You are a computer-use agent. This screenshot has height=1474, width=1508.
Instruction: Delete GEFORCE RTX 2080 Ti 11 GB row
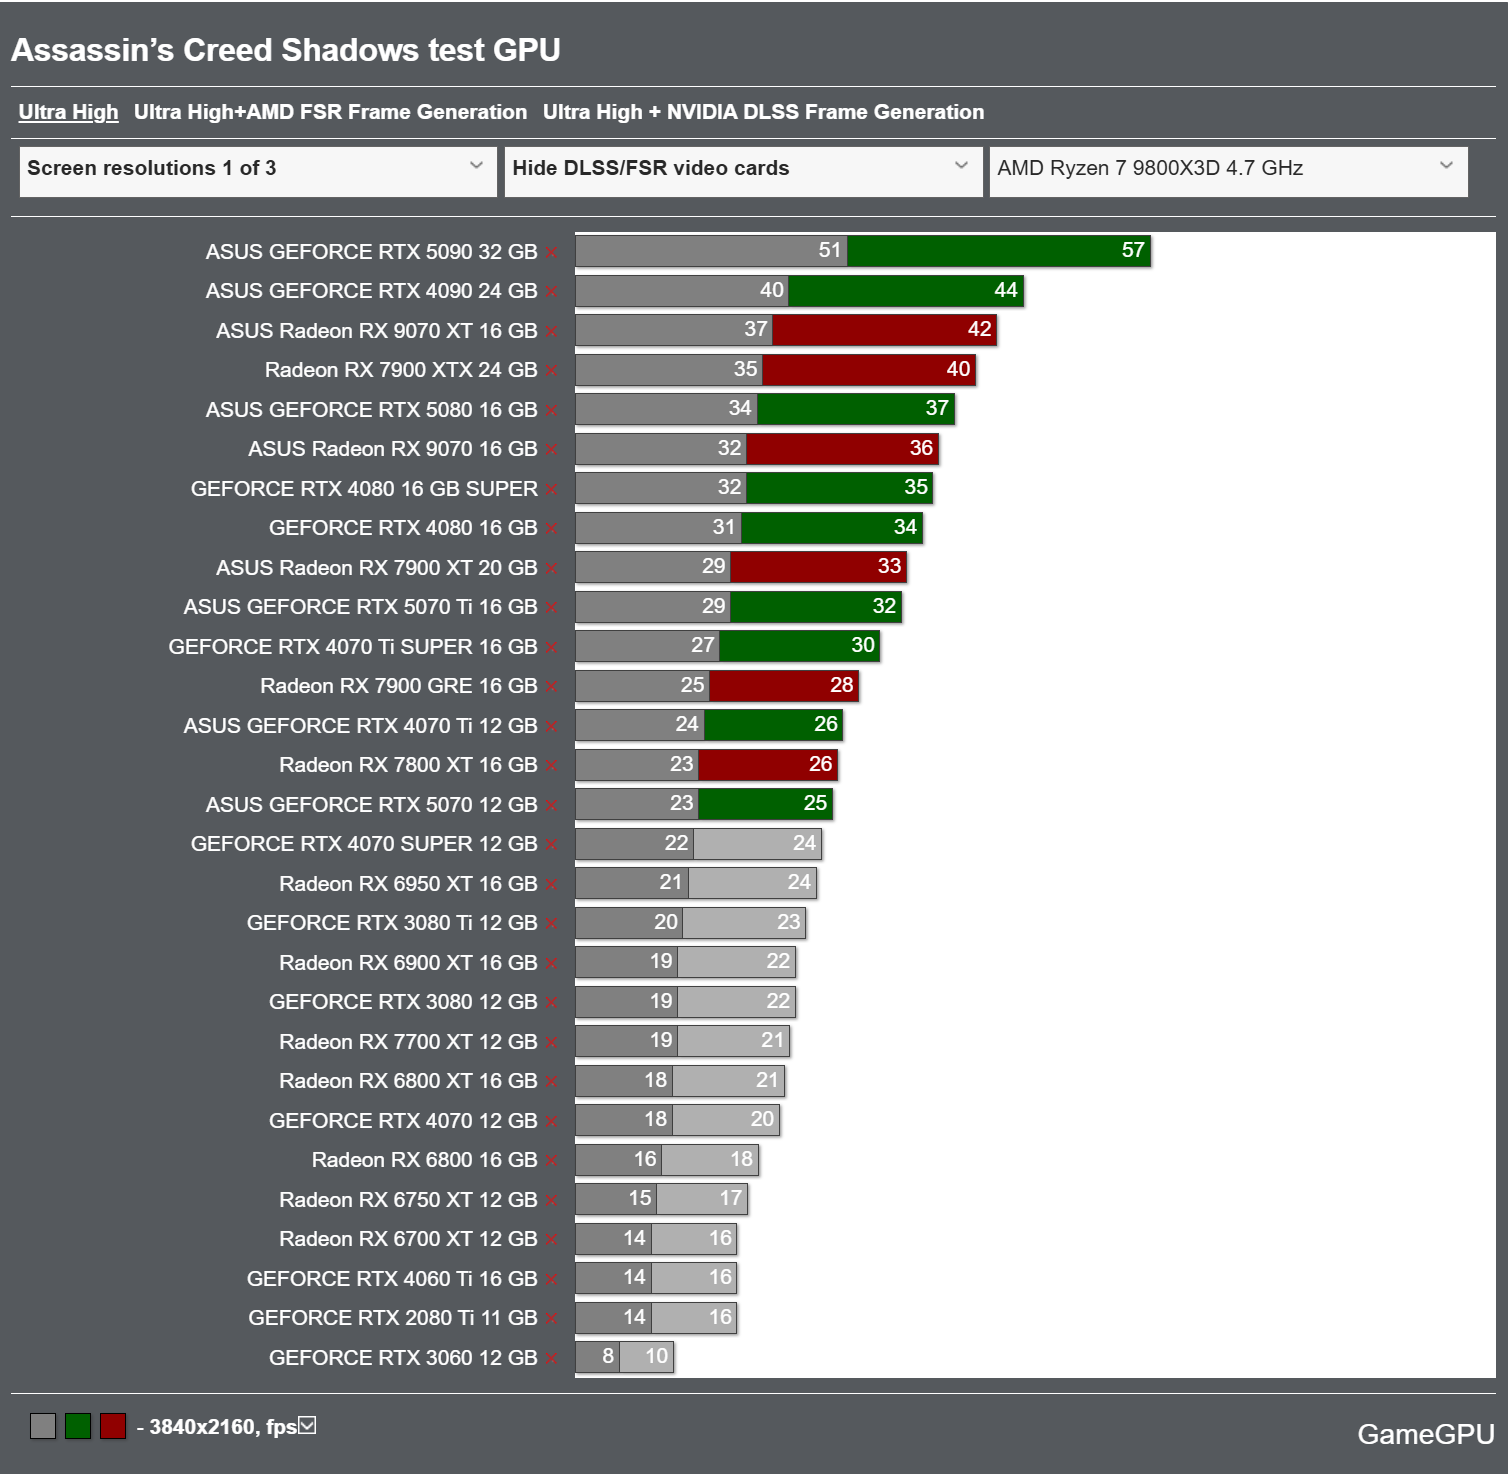(551, 1319)
